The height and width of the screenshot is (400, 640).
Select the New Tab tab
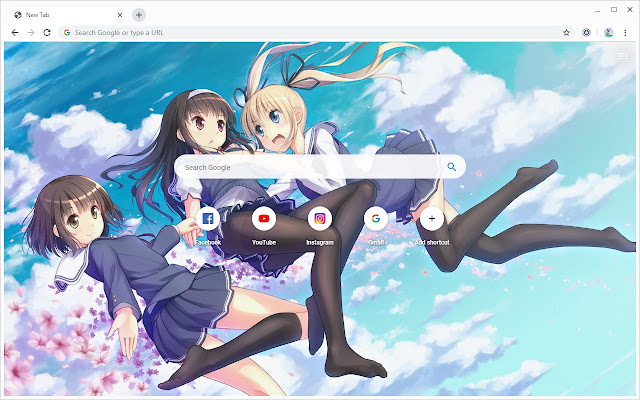(68, 15)
